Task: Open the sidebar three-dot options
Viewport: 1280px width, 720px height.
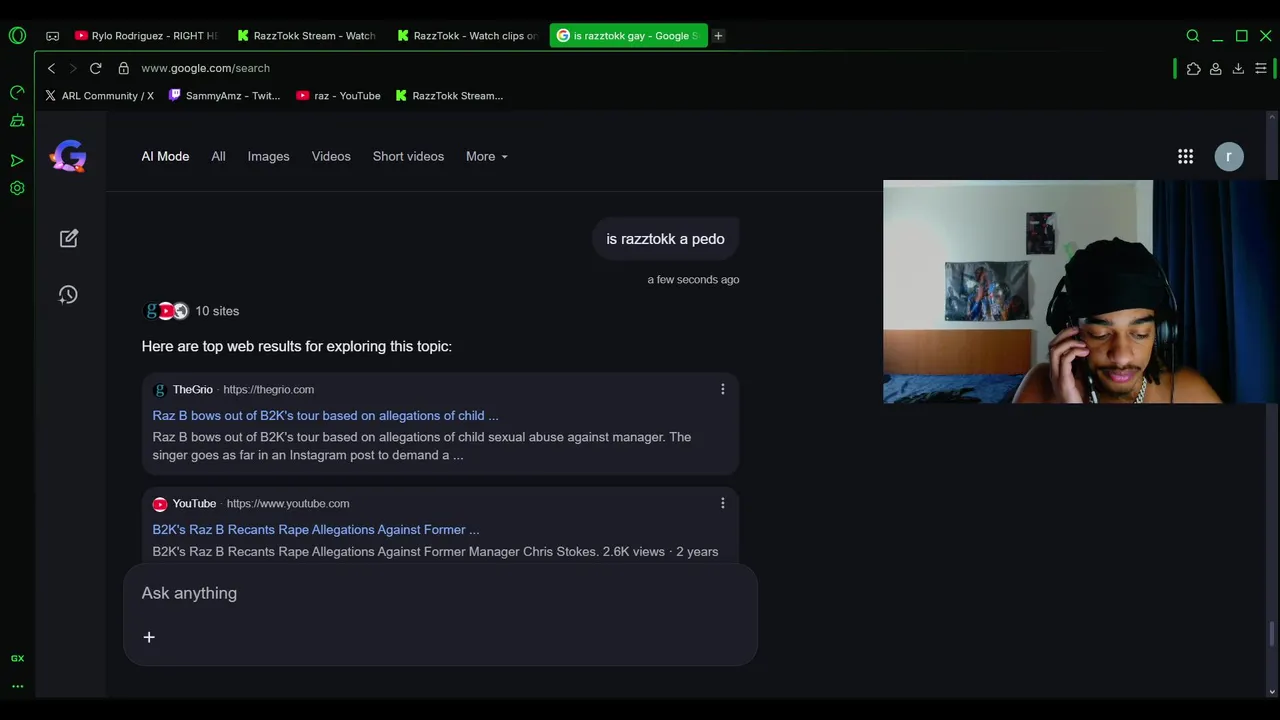Action: tap(17, 686)
